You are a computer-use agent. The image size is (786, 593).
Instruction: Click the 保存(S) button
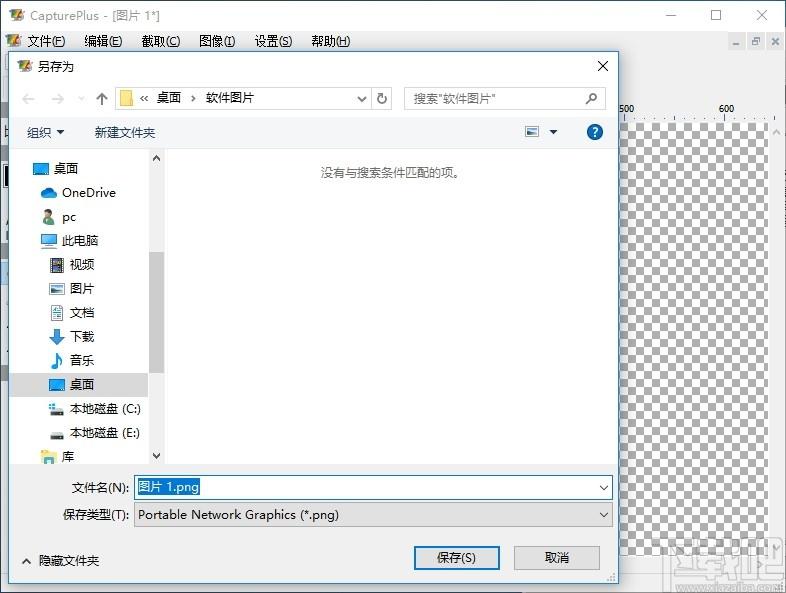457,558
